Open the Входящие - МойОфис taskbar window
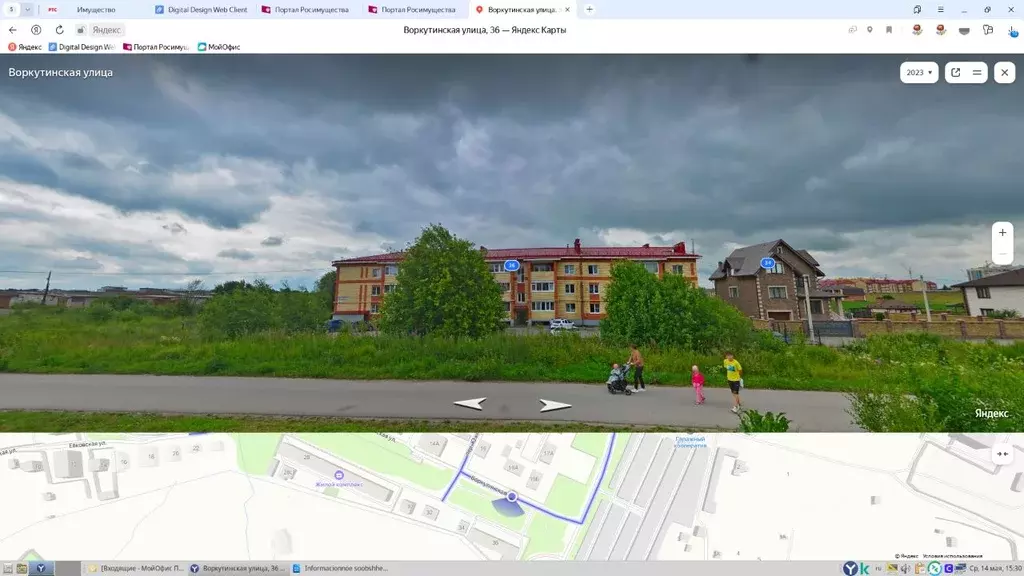 (x=137, y=568)
